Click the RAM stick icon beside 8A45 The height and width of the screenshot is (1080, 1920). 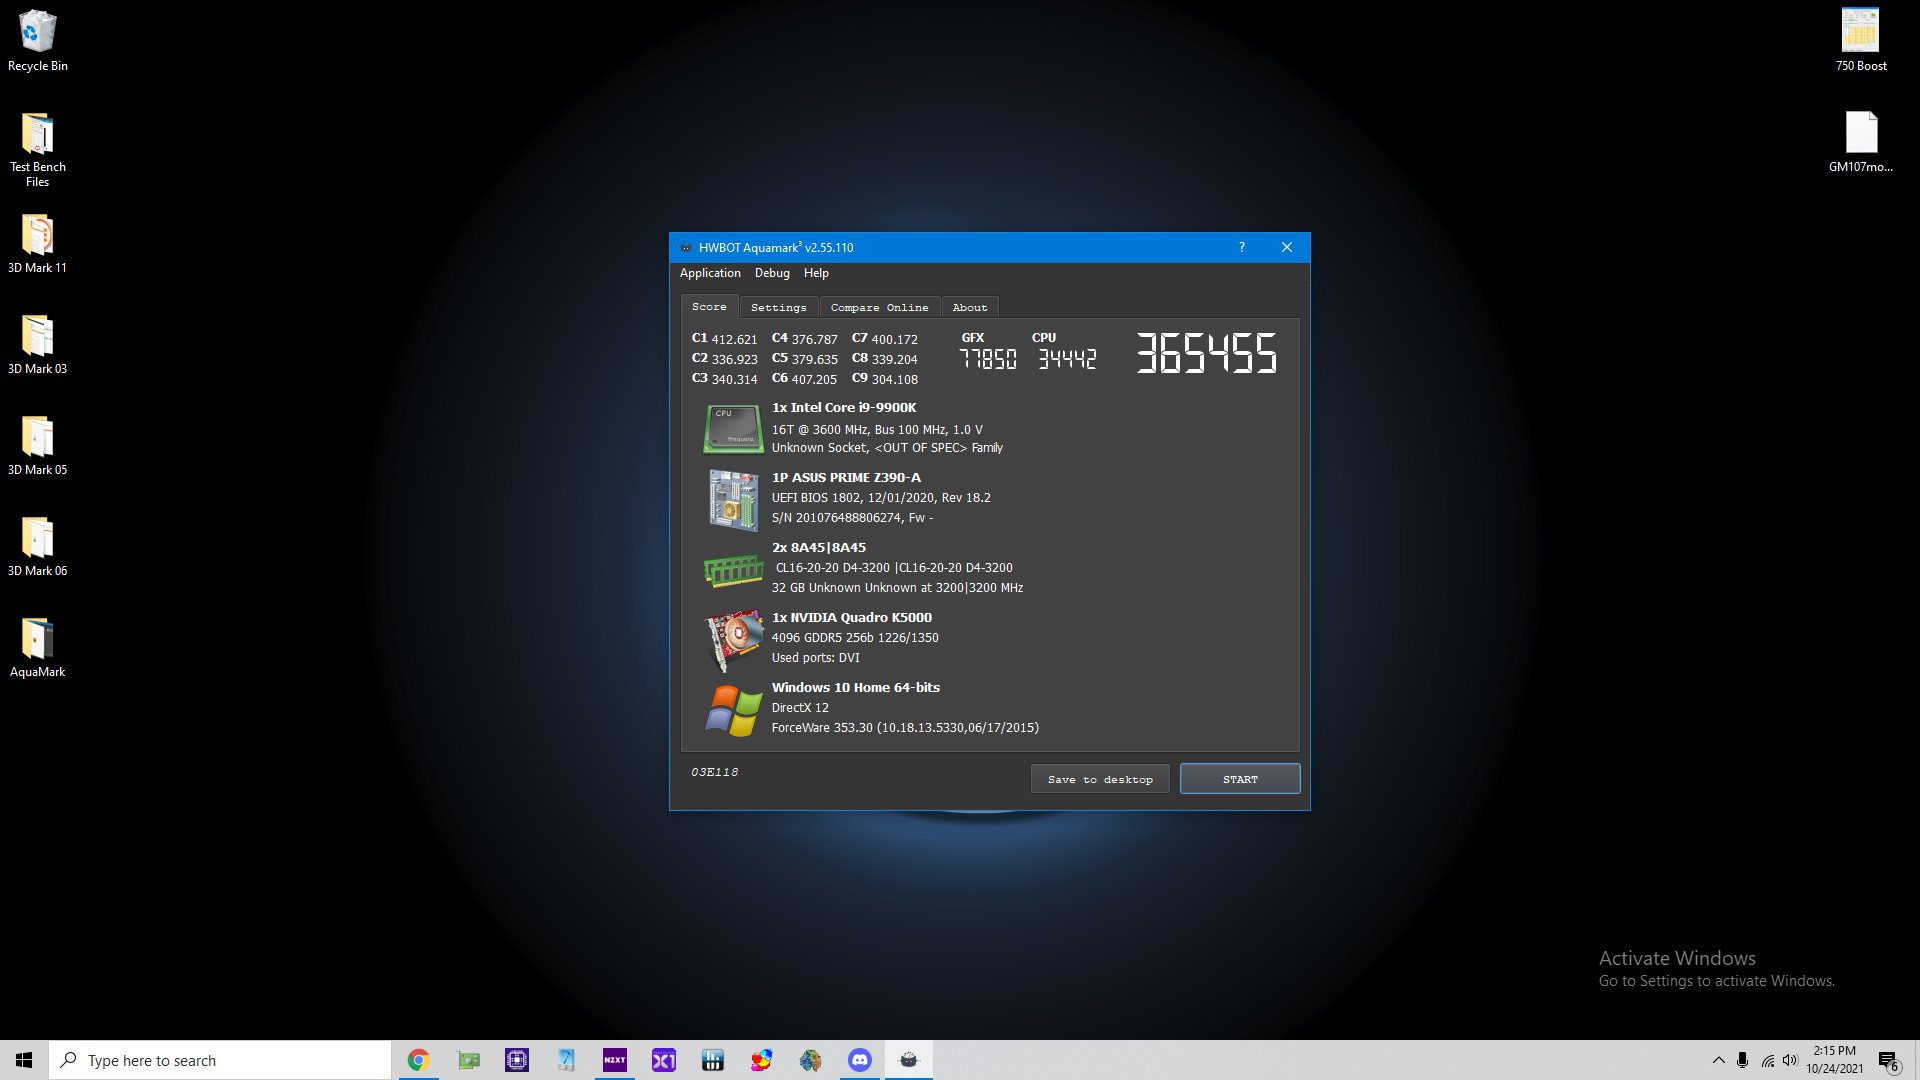point(733,570)
